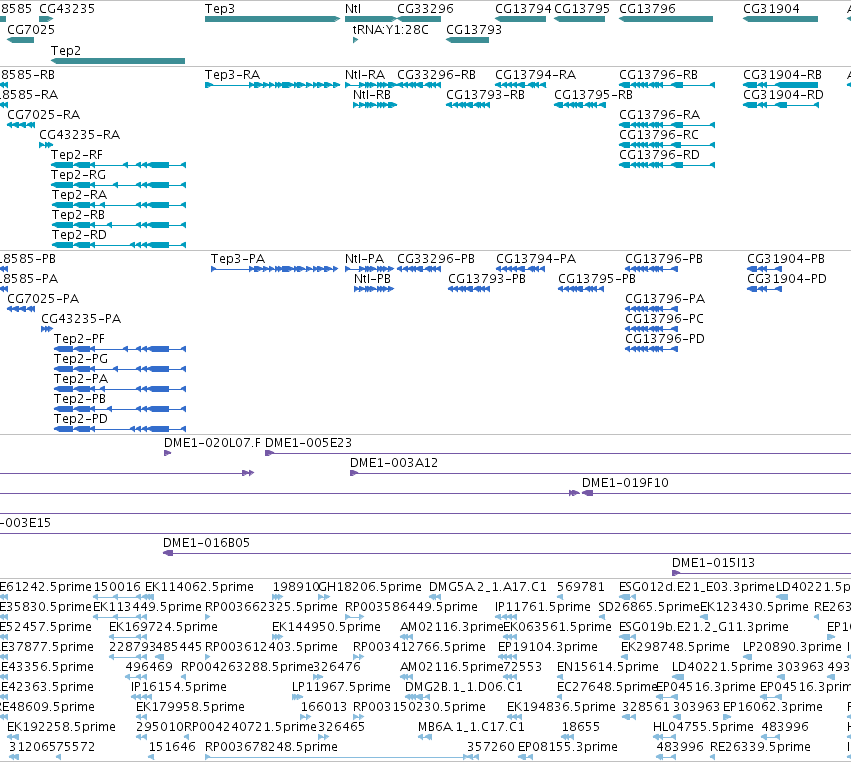This screenshot has height=762, width=851.
Task: Select protein CG33296-PB
Action: pos(419,269)
